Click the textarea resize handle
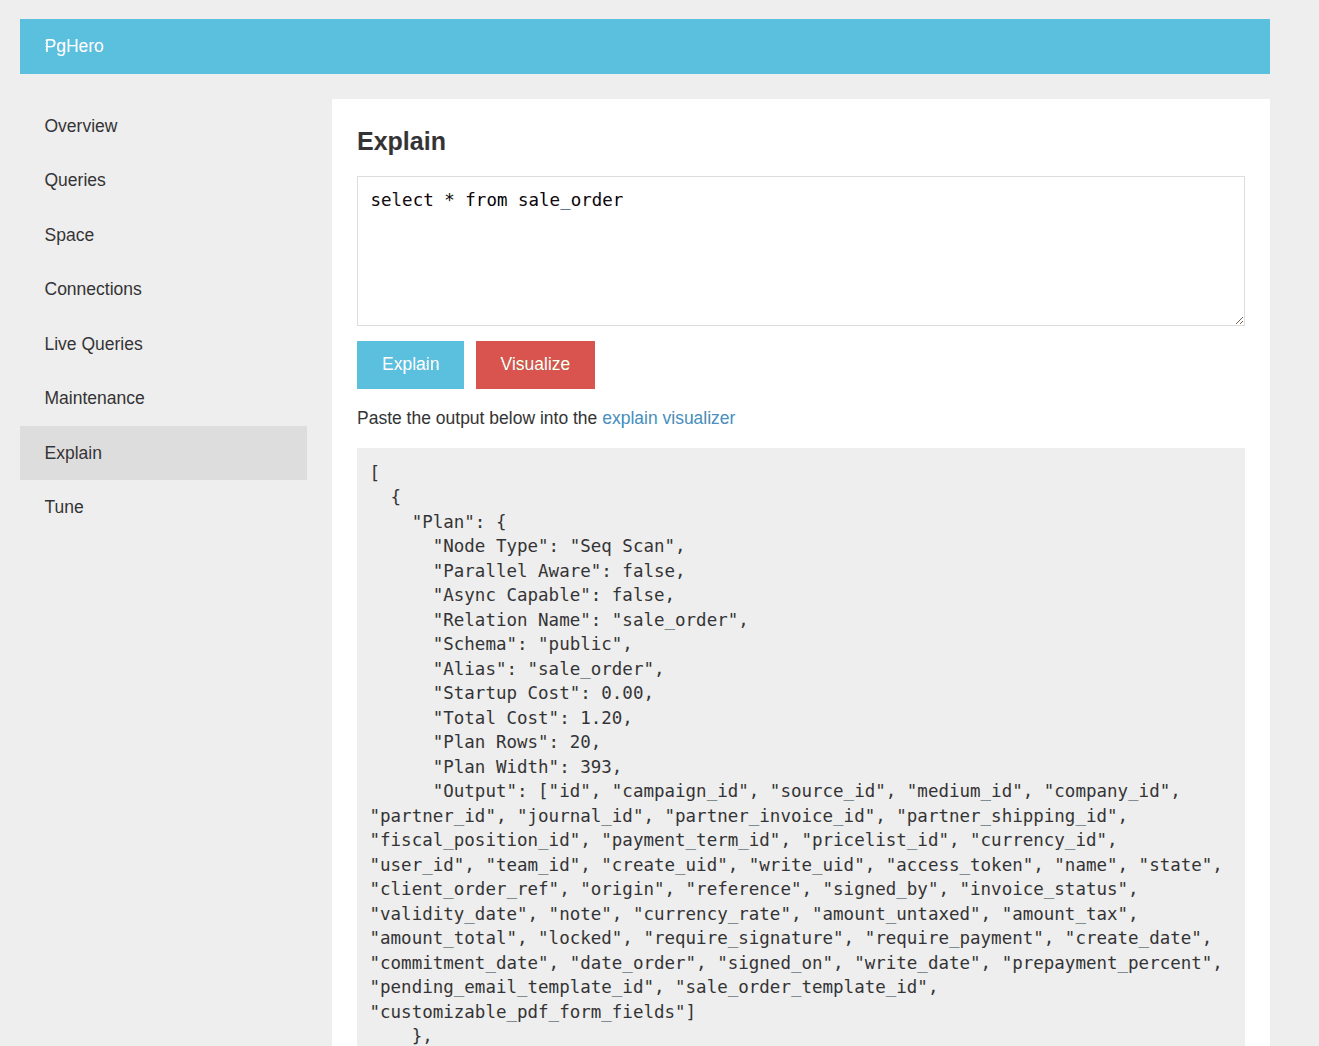Viewport: 1319px width, 1046px height. 1240,320
